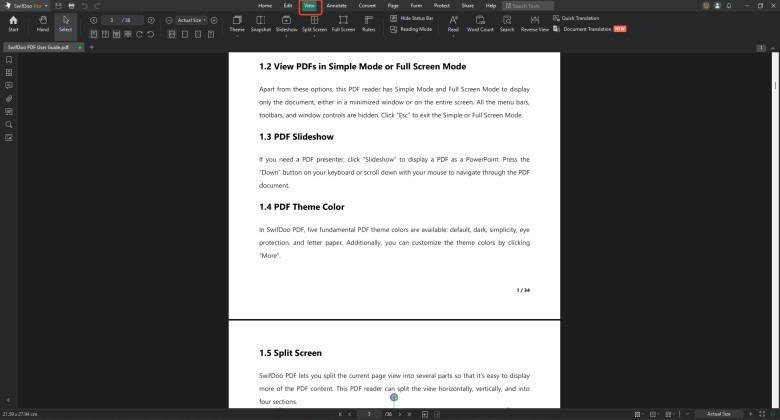
Task: Open the Share tab
Action: [x=468, y=6]
